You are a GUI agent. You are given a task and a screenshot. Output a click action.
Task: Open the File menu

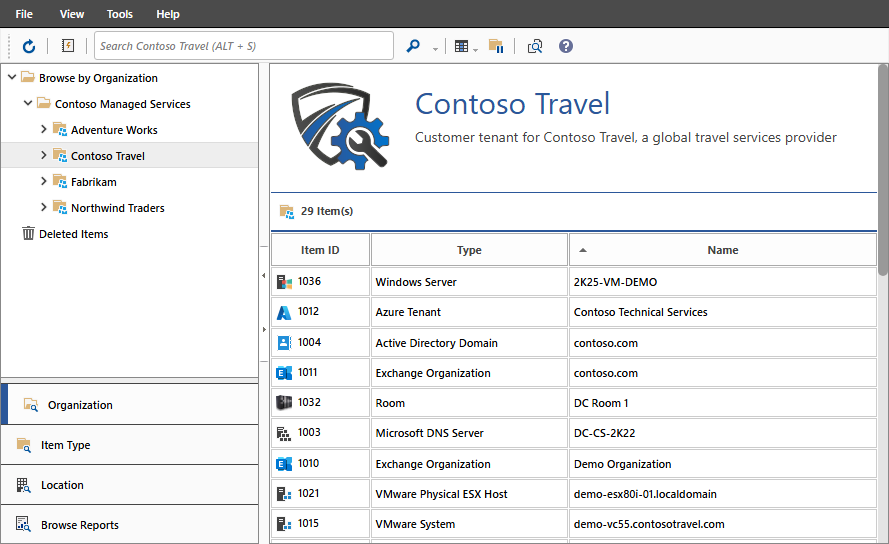(24, 14)
